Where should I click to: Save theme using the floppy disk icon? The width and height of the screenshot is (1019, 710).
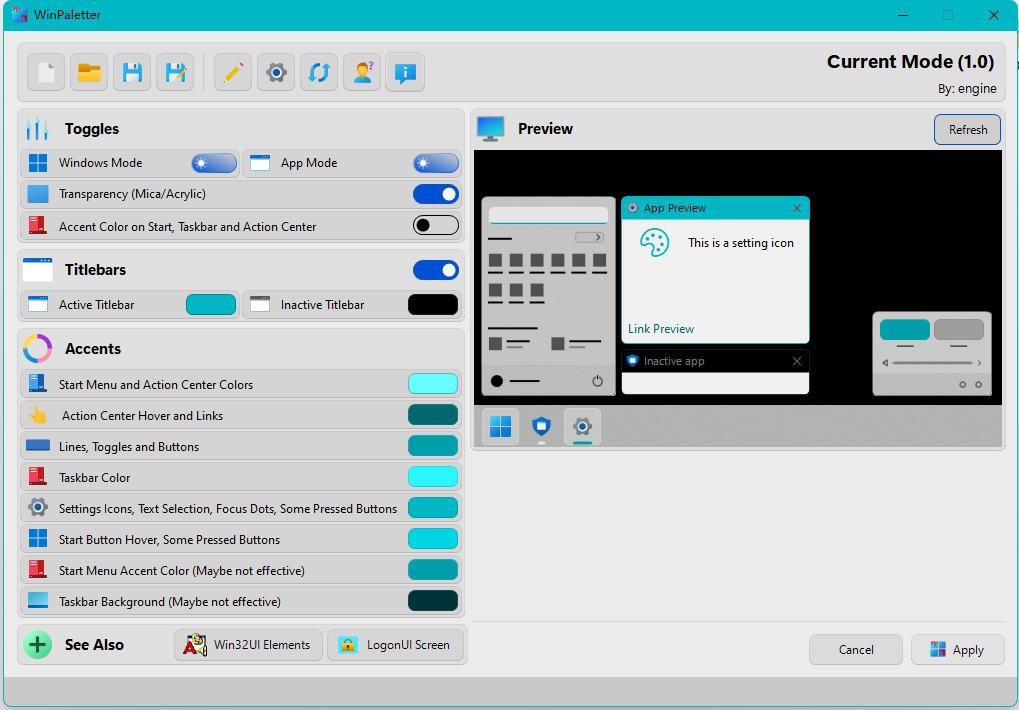(x=132, y=72)
